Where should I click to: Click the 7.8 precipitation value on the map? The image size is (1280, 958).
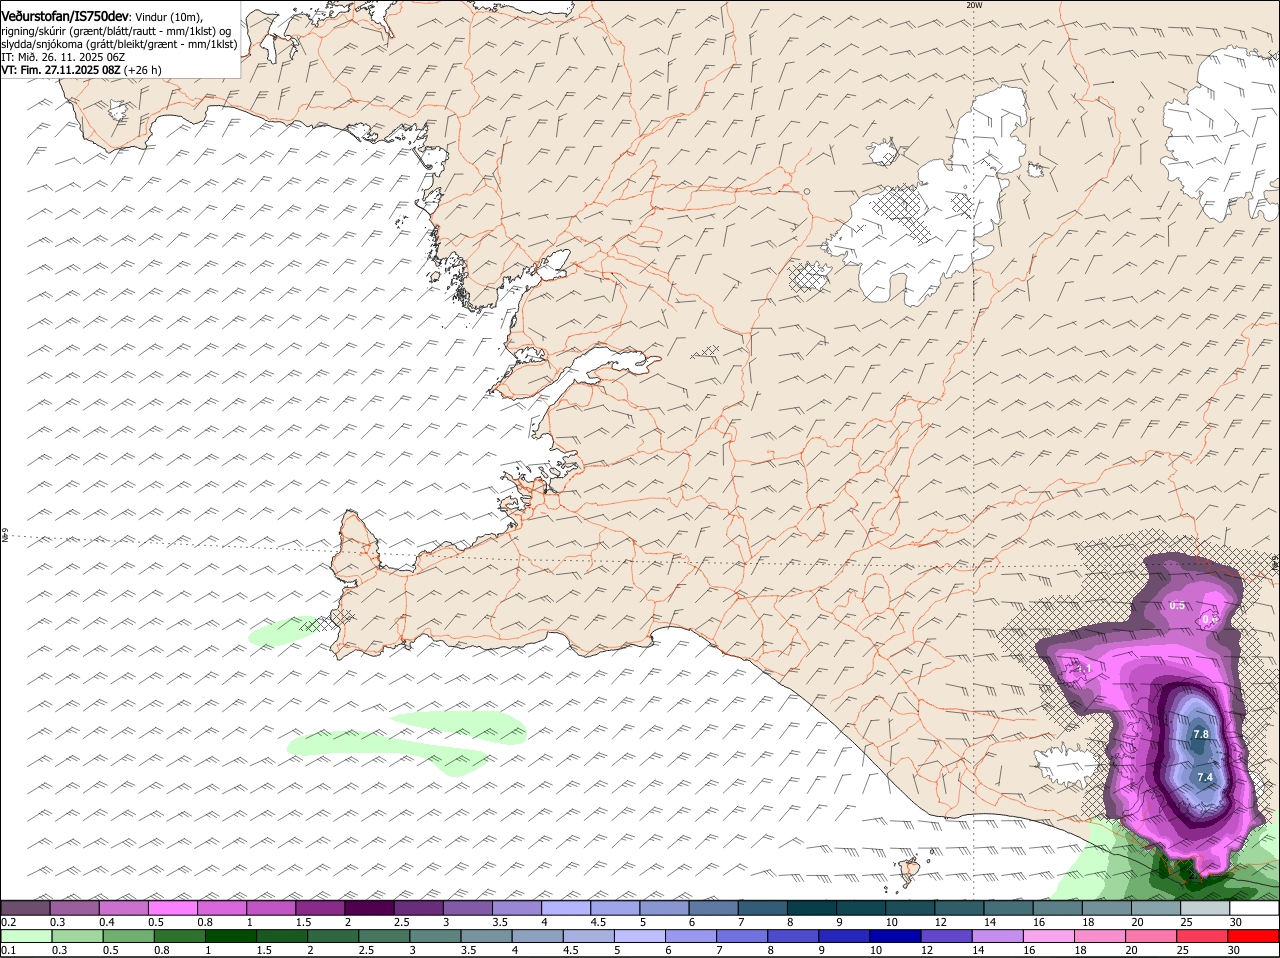point(1201,734)
